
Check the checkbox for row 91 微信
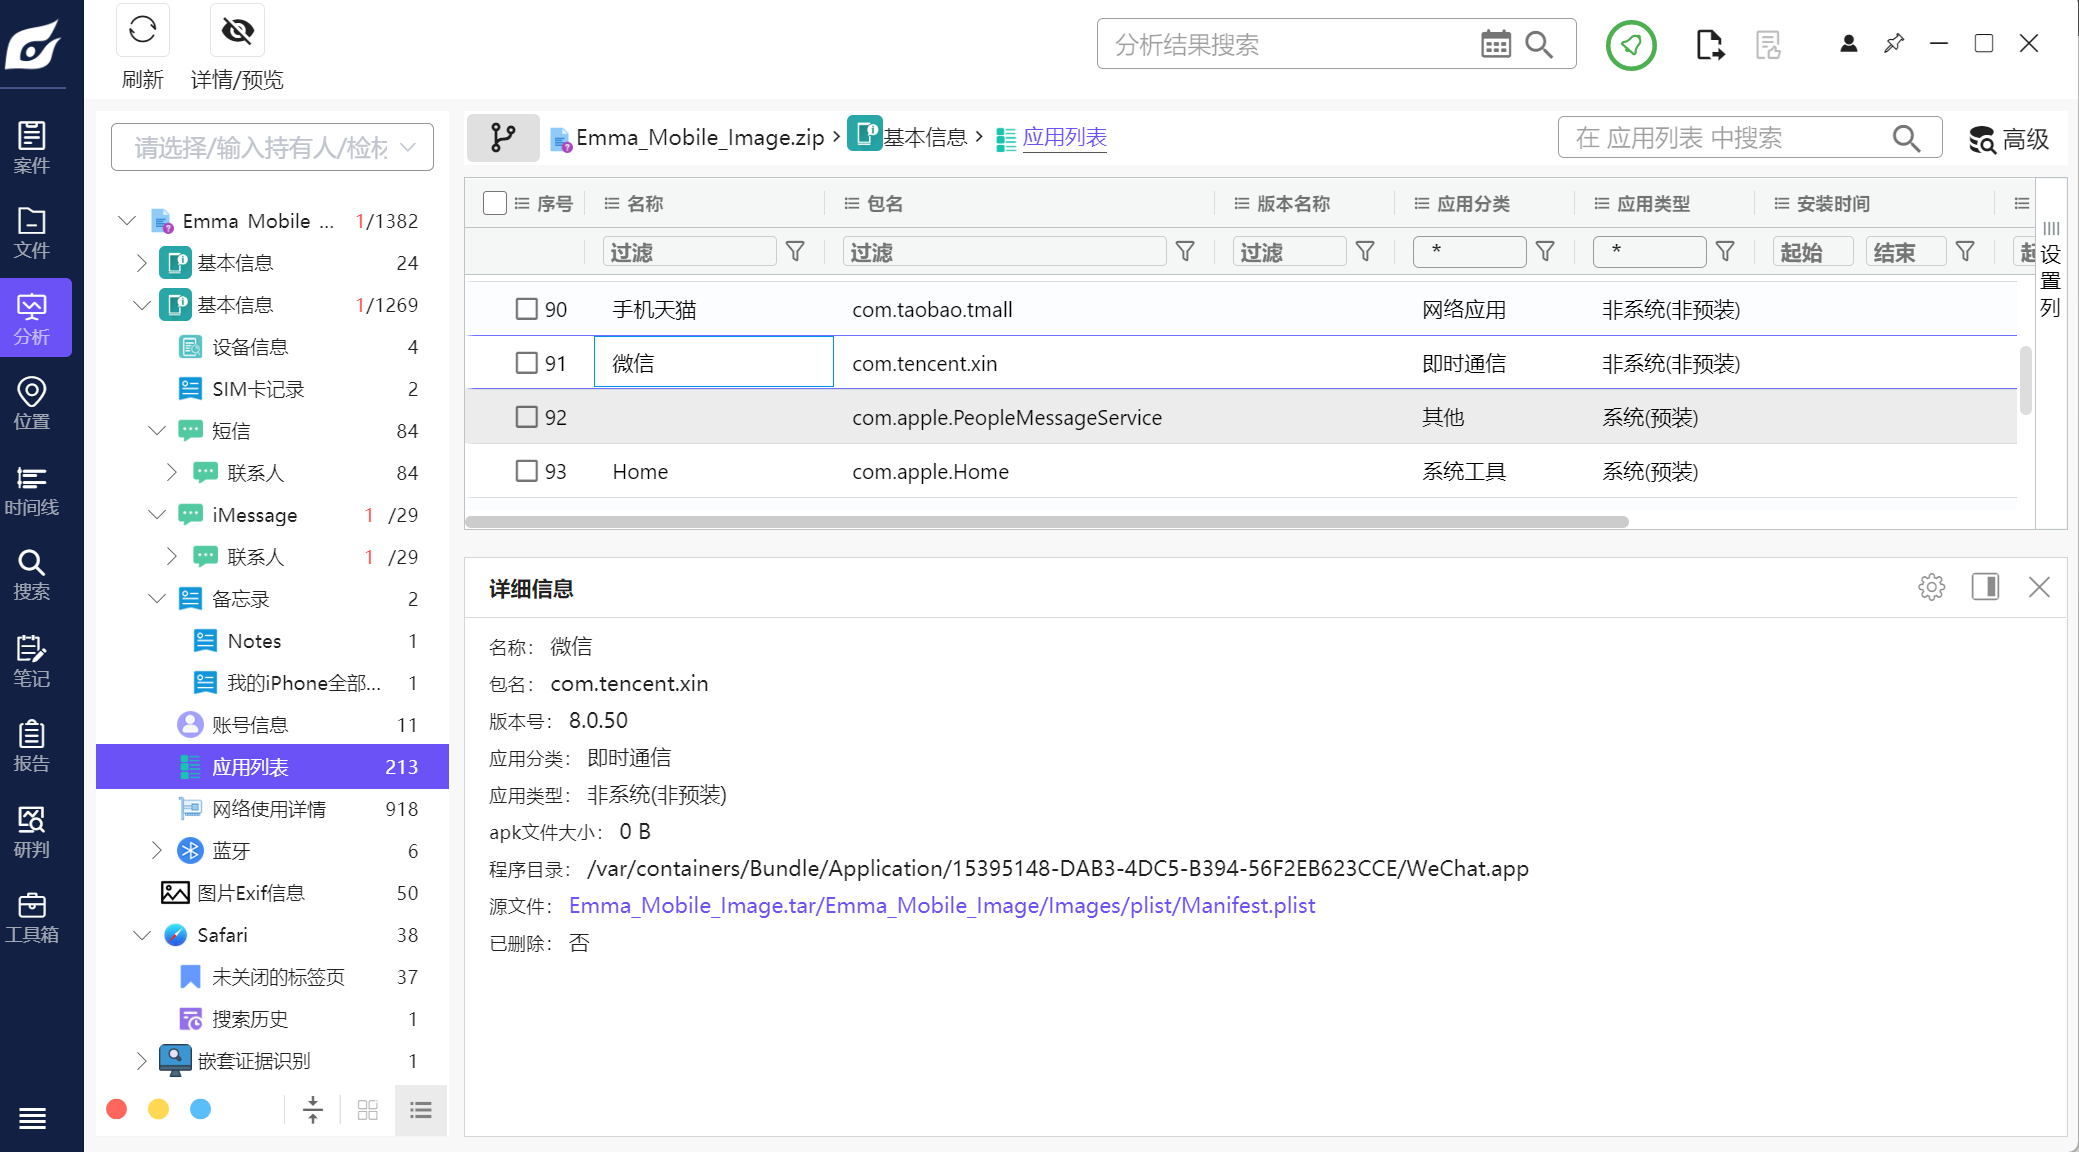point(526,363)
